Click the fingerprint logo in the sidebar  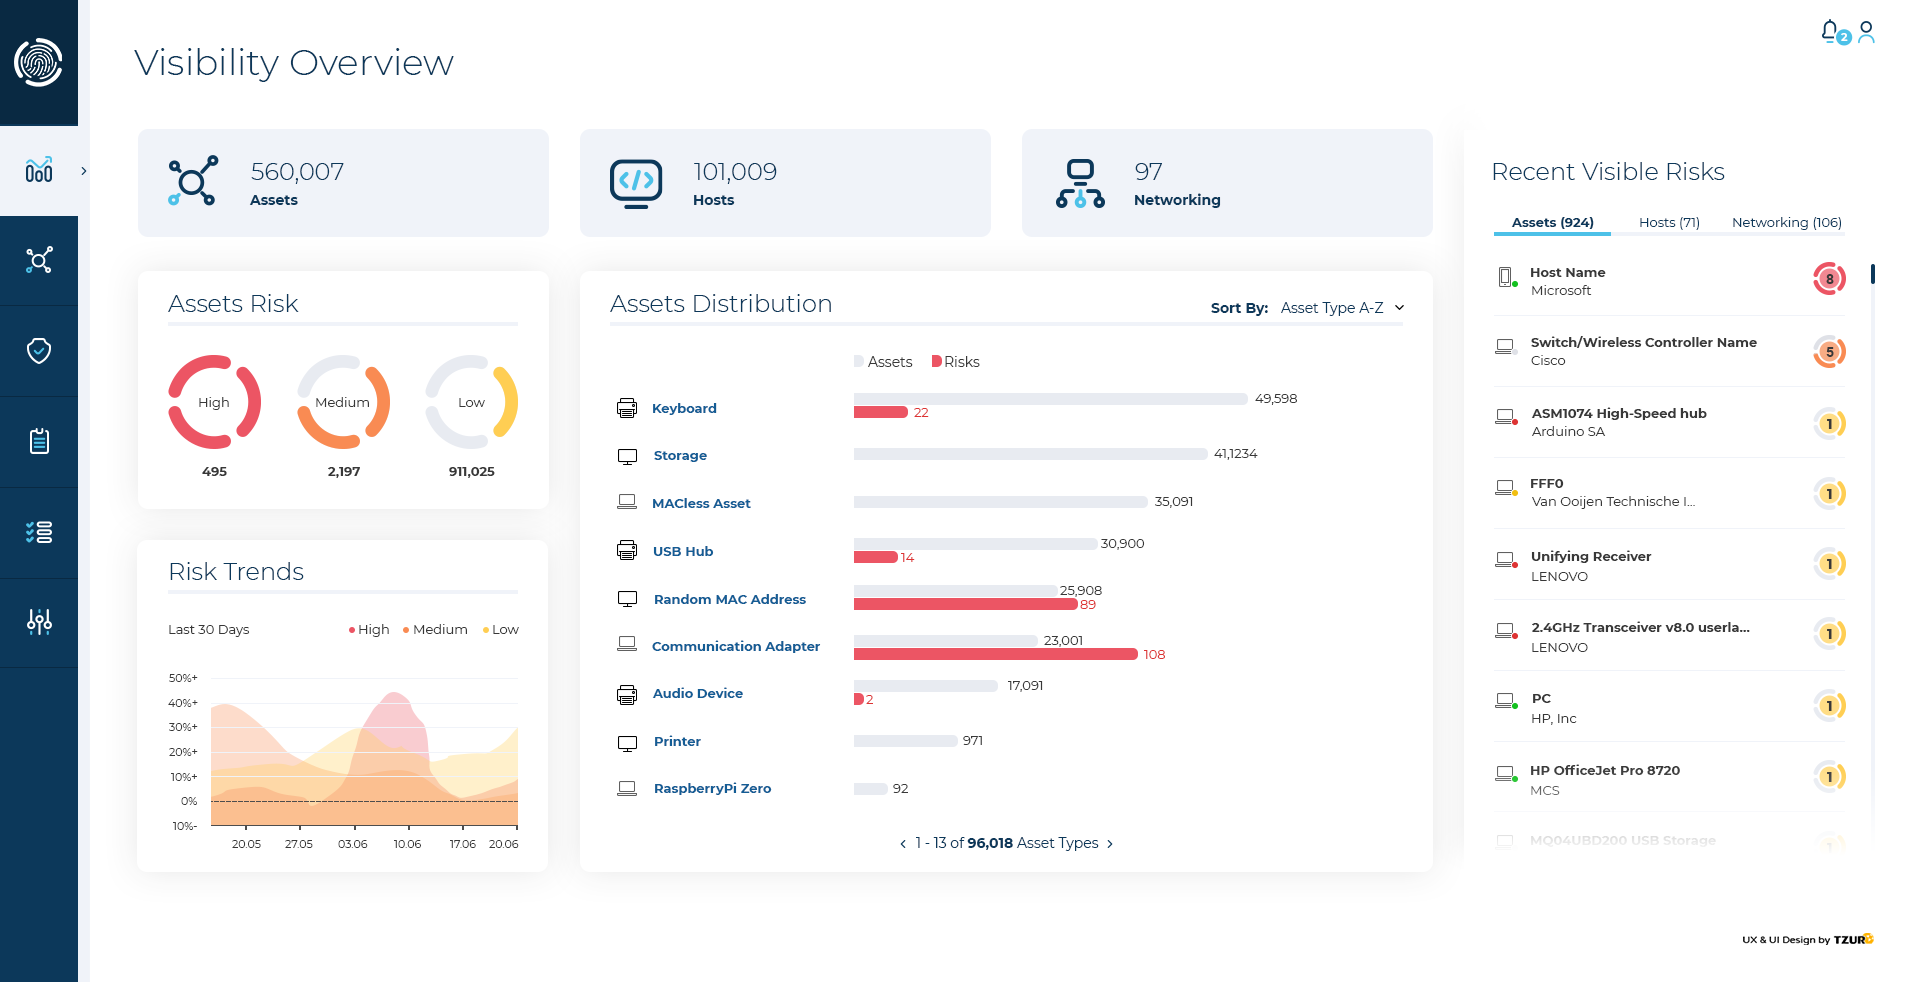38,62
